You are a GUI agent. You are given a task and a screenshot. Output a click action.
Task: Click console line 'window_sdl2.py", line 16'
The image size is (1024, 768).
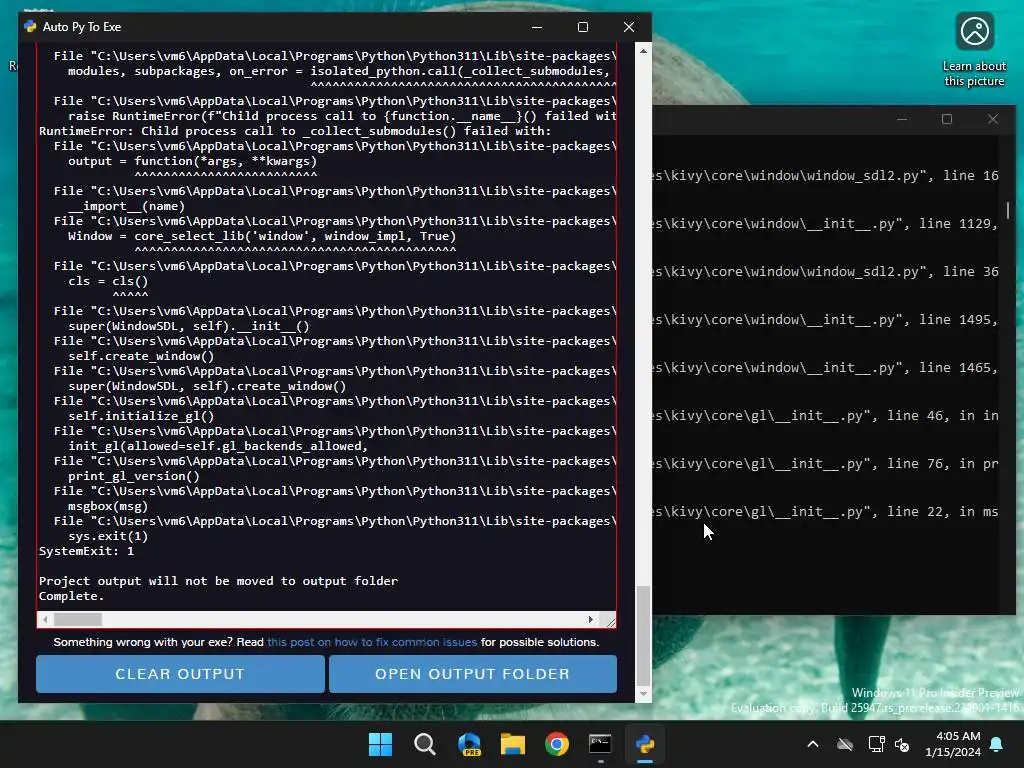coord(825,176)
